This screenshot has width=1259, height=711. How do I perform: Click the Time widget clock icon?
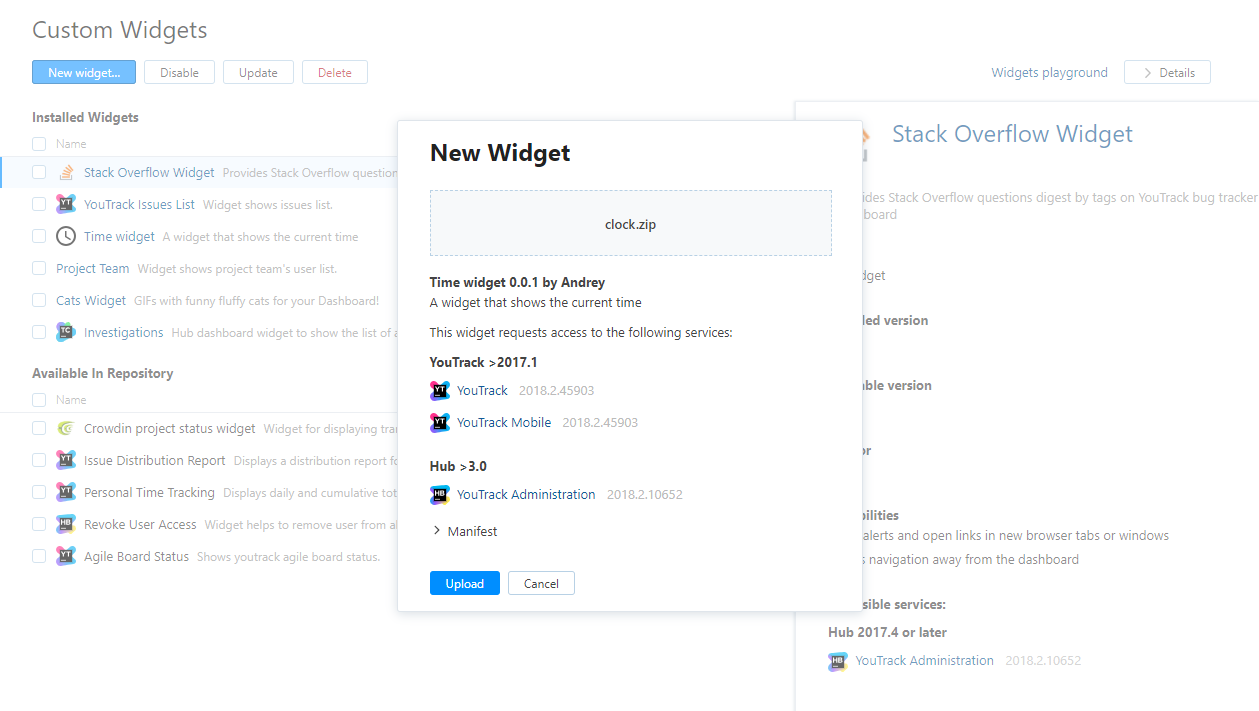[x=66, y=237]
